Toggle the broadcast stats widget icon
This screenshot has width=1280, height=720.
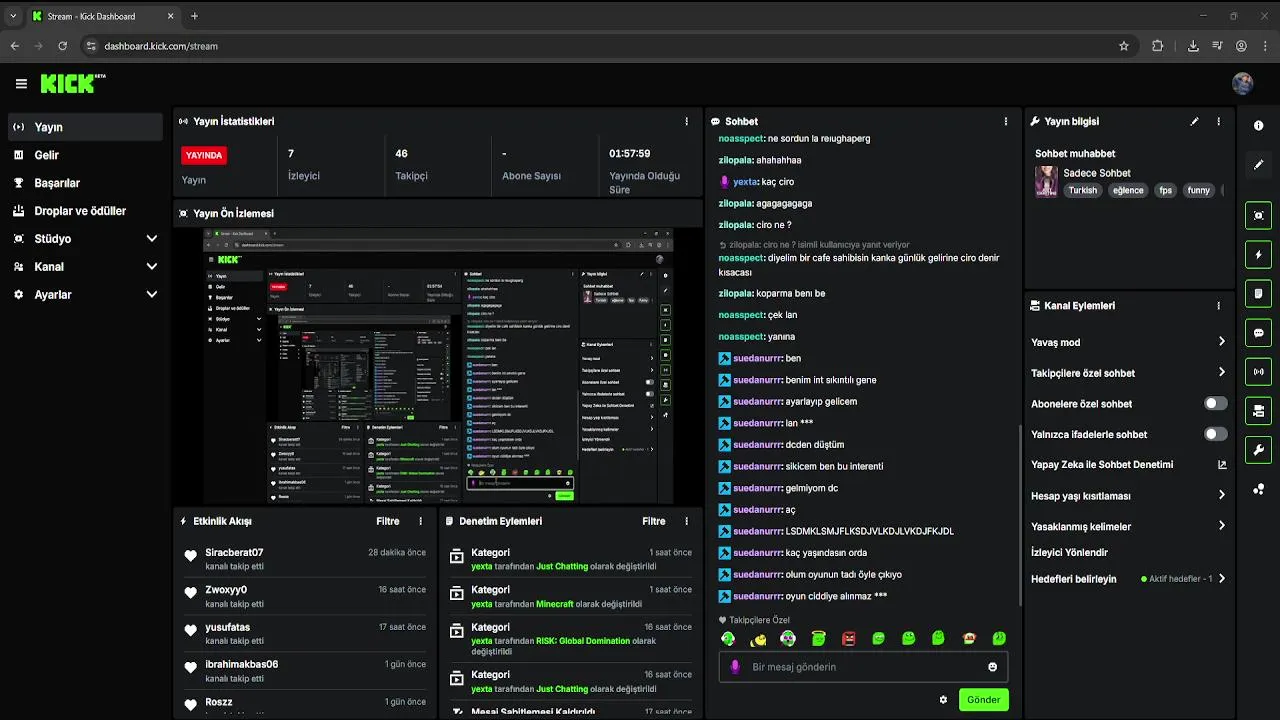pos(1258,372)
